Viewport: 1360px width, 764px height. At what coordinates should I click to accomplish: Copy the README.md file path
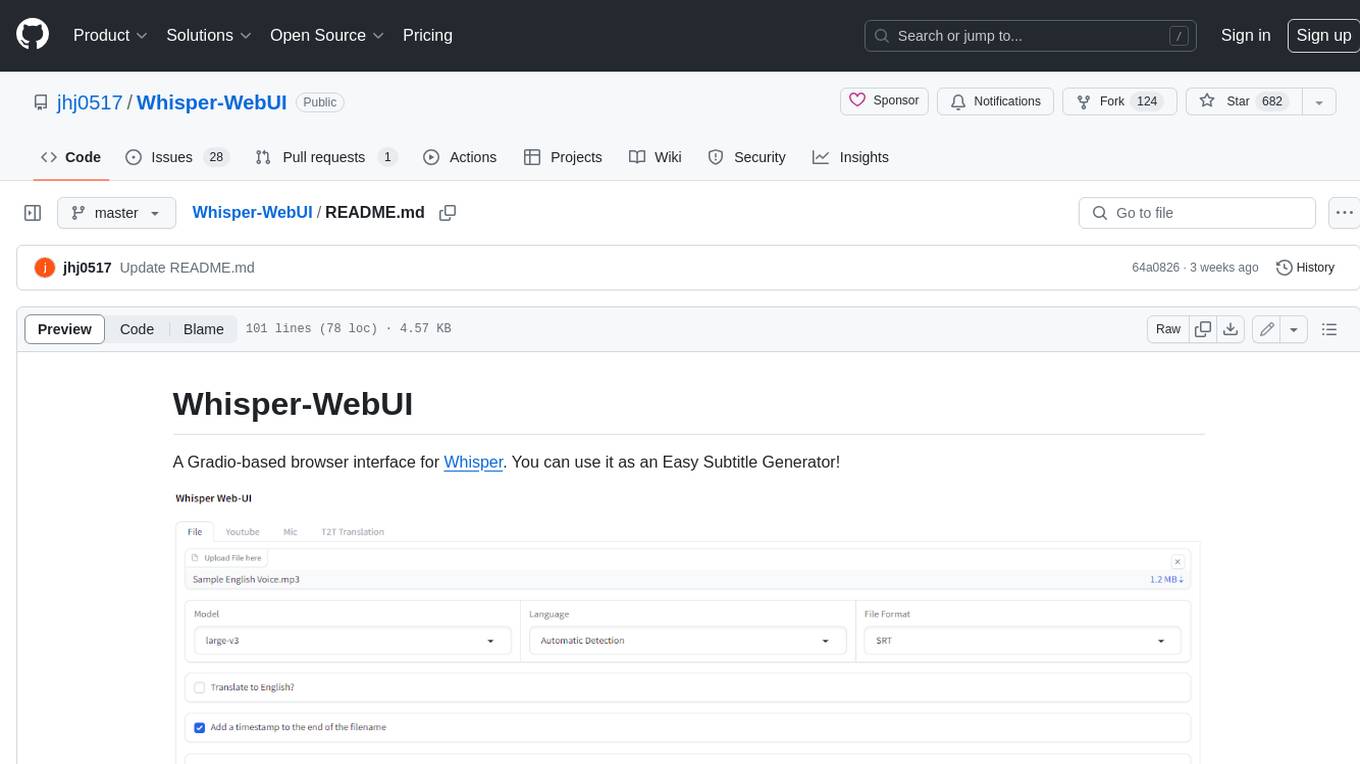(448, 213)
